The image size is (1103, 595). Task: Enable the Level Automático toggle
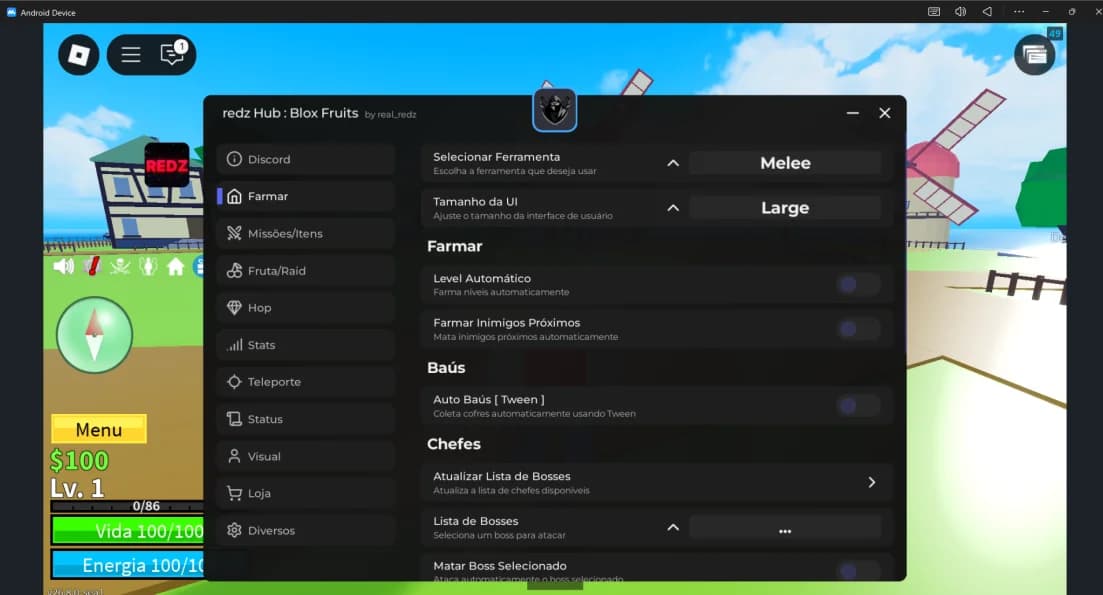click(858, 285)
